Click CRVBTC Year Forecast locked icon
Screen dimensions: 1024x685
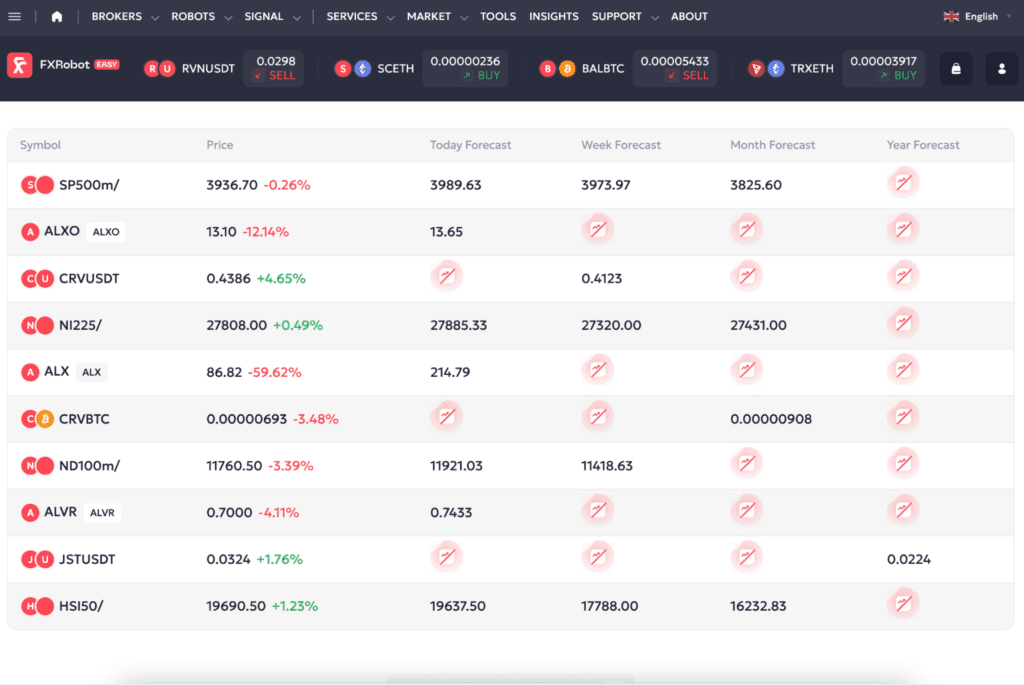[x=903, y=417]
